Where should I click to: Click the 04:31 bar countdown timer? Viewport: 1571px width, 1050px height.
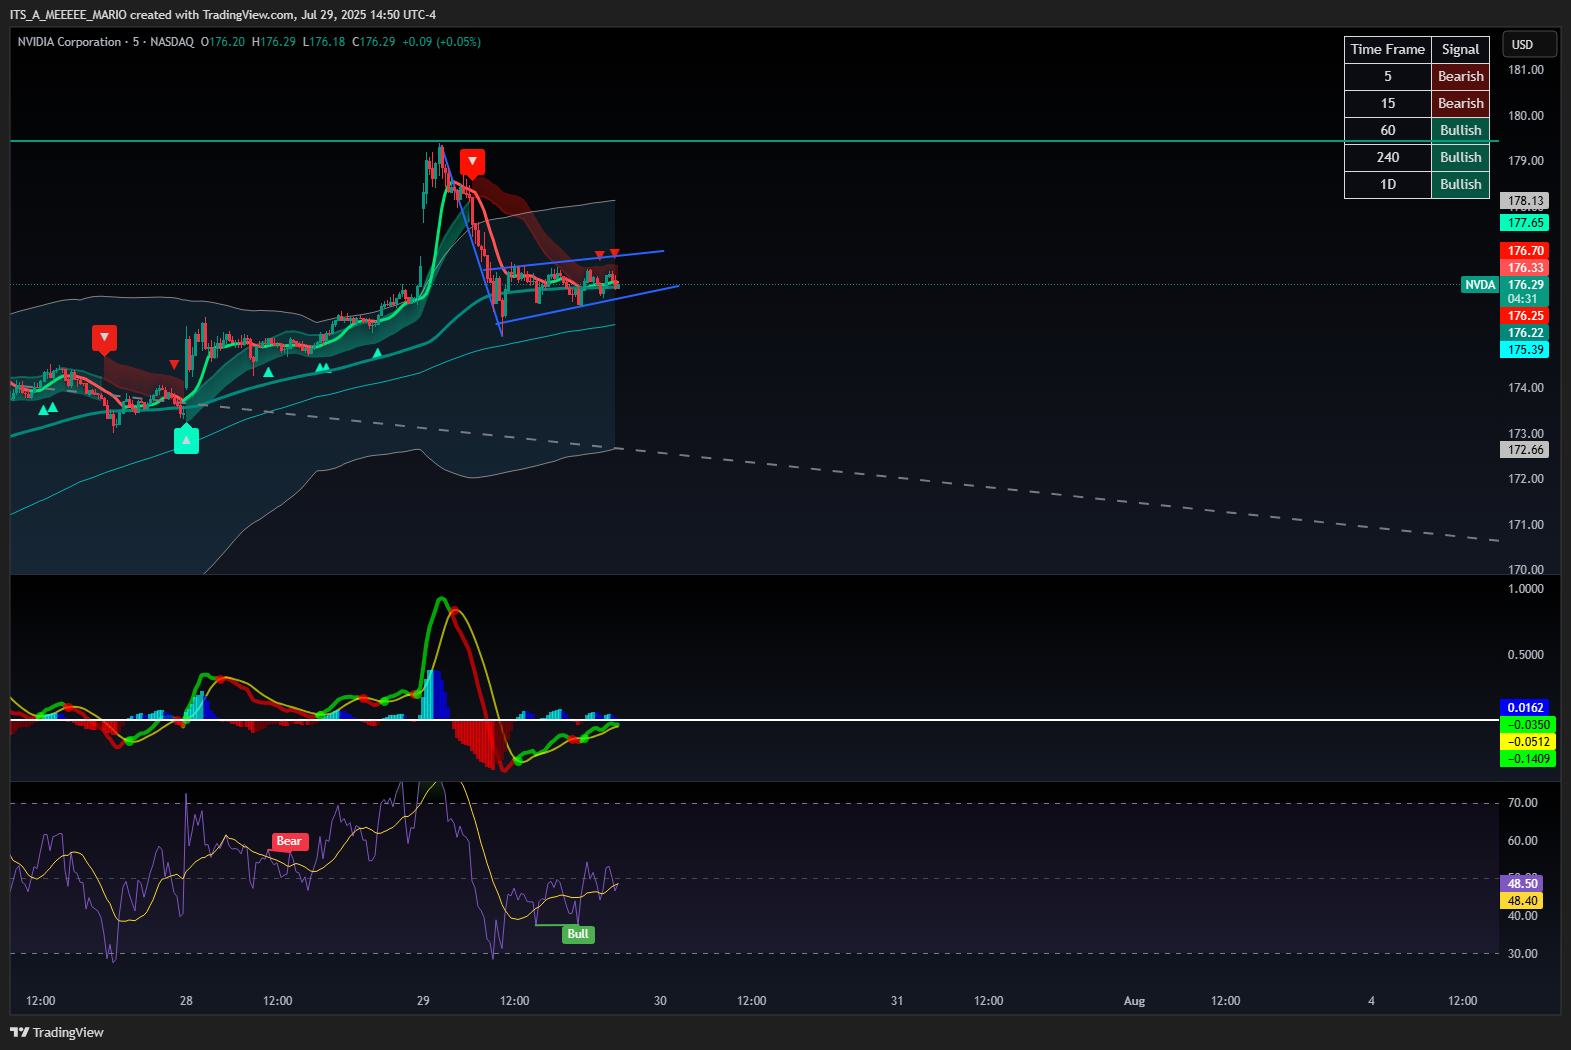pos(1523,299)
